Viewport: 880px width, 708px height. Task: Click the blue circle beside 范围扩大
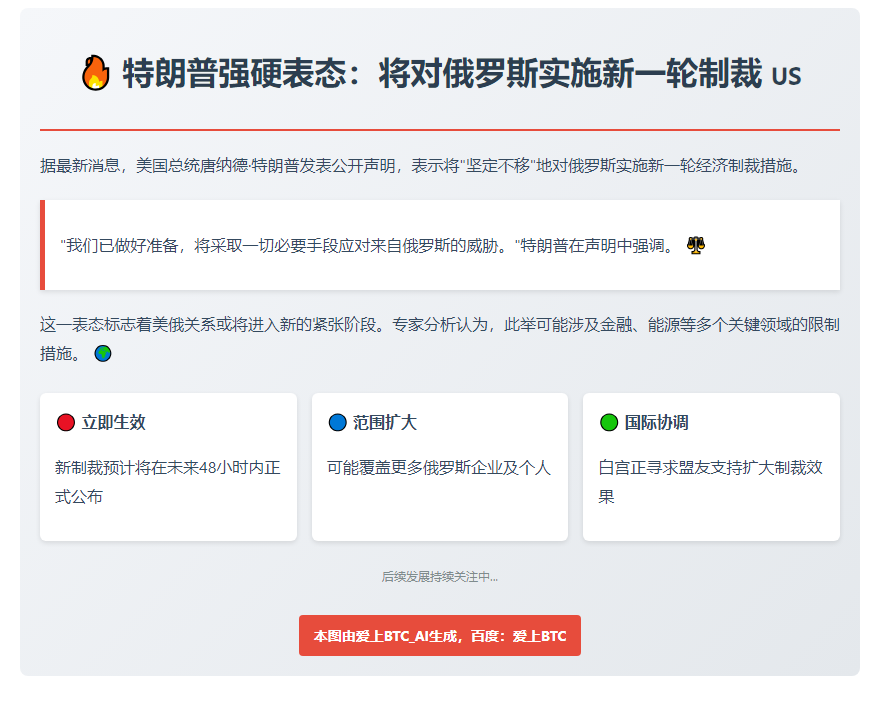[x=337, y=423]
